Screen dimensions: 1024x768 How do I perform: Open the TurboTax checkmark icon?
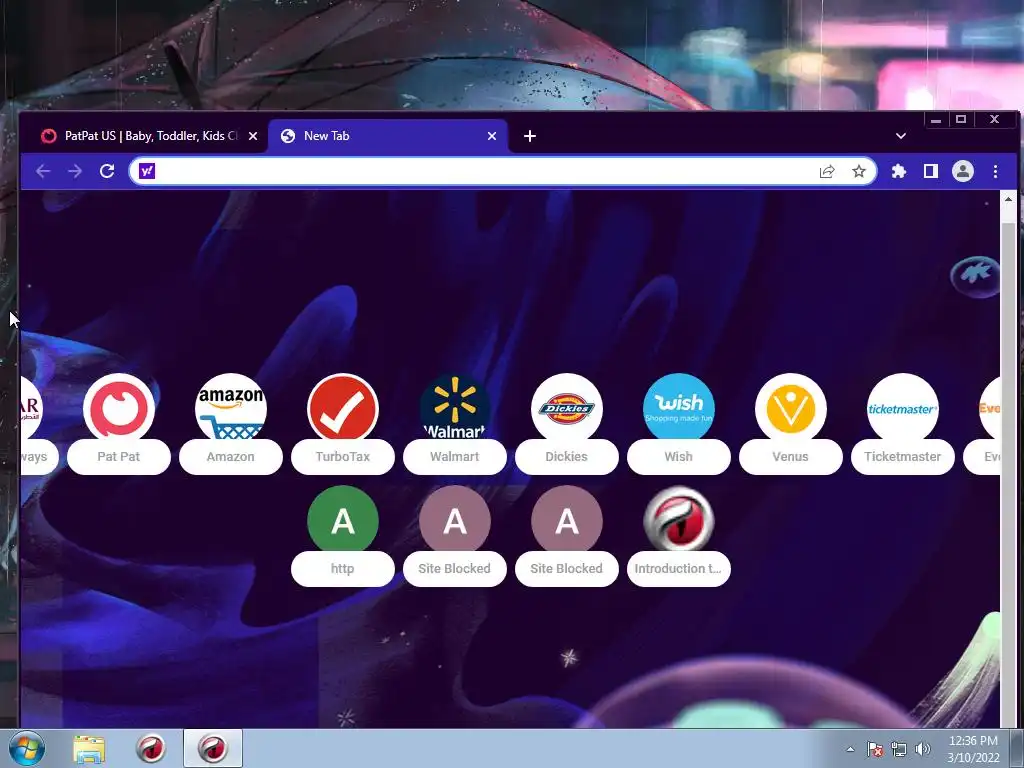point(343,408)
